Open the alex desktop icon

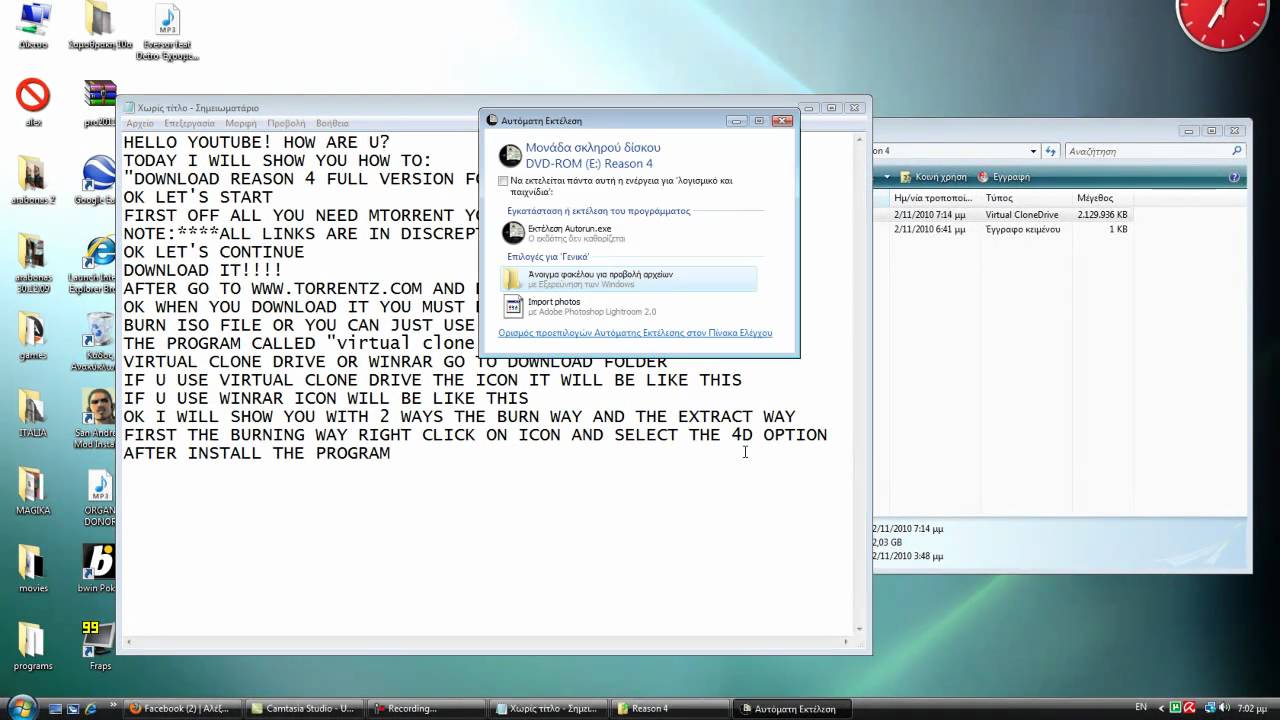coord(33,103)
